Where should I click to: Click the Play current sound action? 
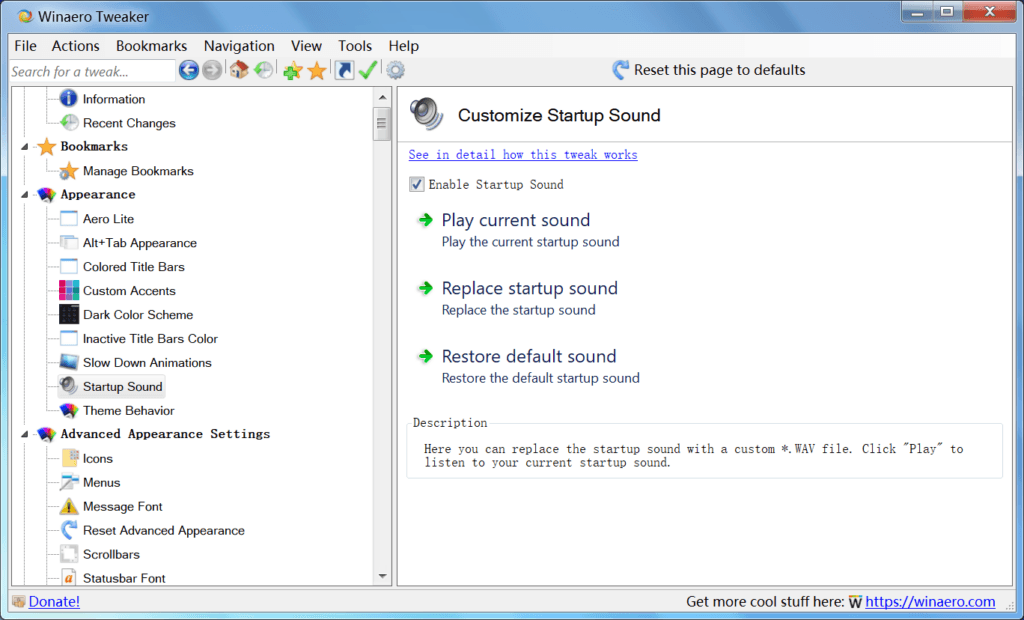click(x=515, y=220)
